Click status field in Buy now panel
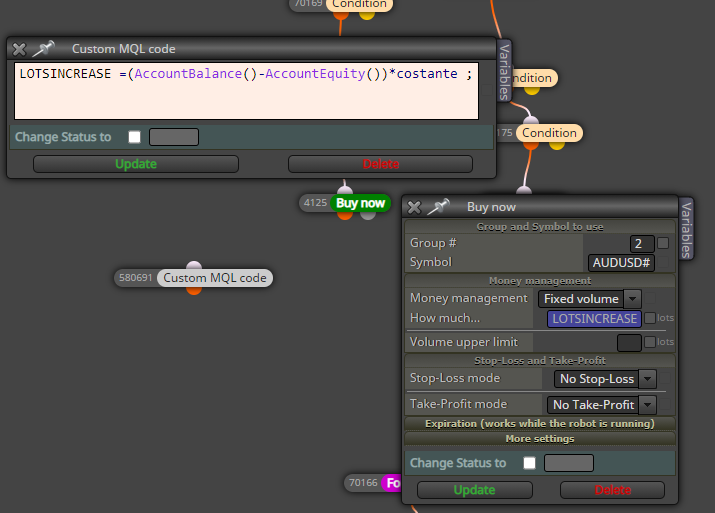 click(x=569, y=463)
